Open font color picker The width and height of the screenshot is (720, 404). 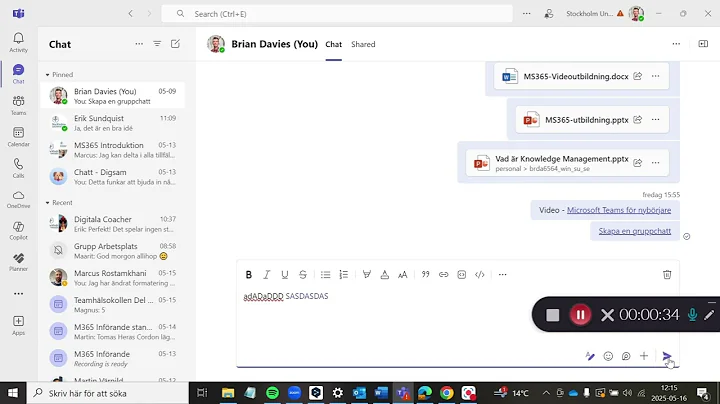pyautogui.click(x=385, y=275)
